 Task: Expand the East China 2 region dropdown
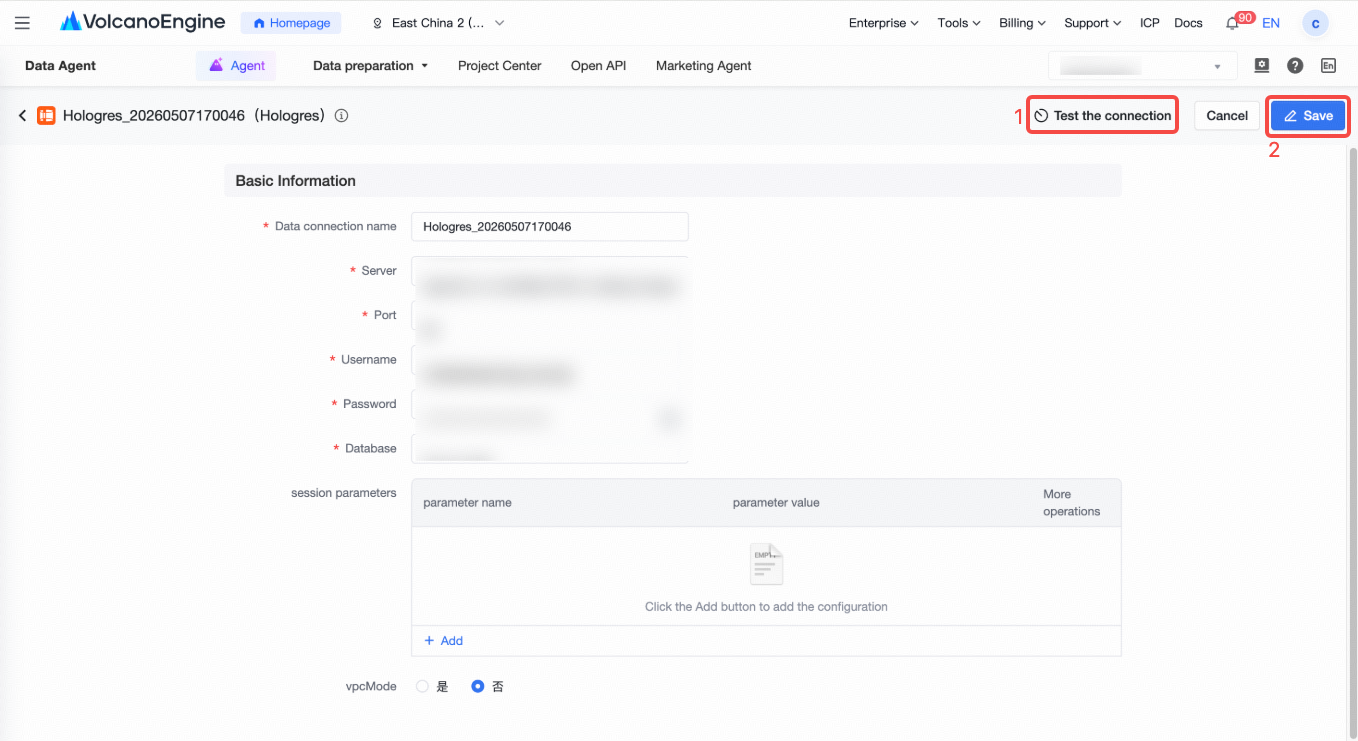point(438,23)
